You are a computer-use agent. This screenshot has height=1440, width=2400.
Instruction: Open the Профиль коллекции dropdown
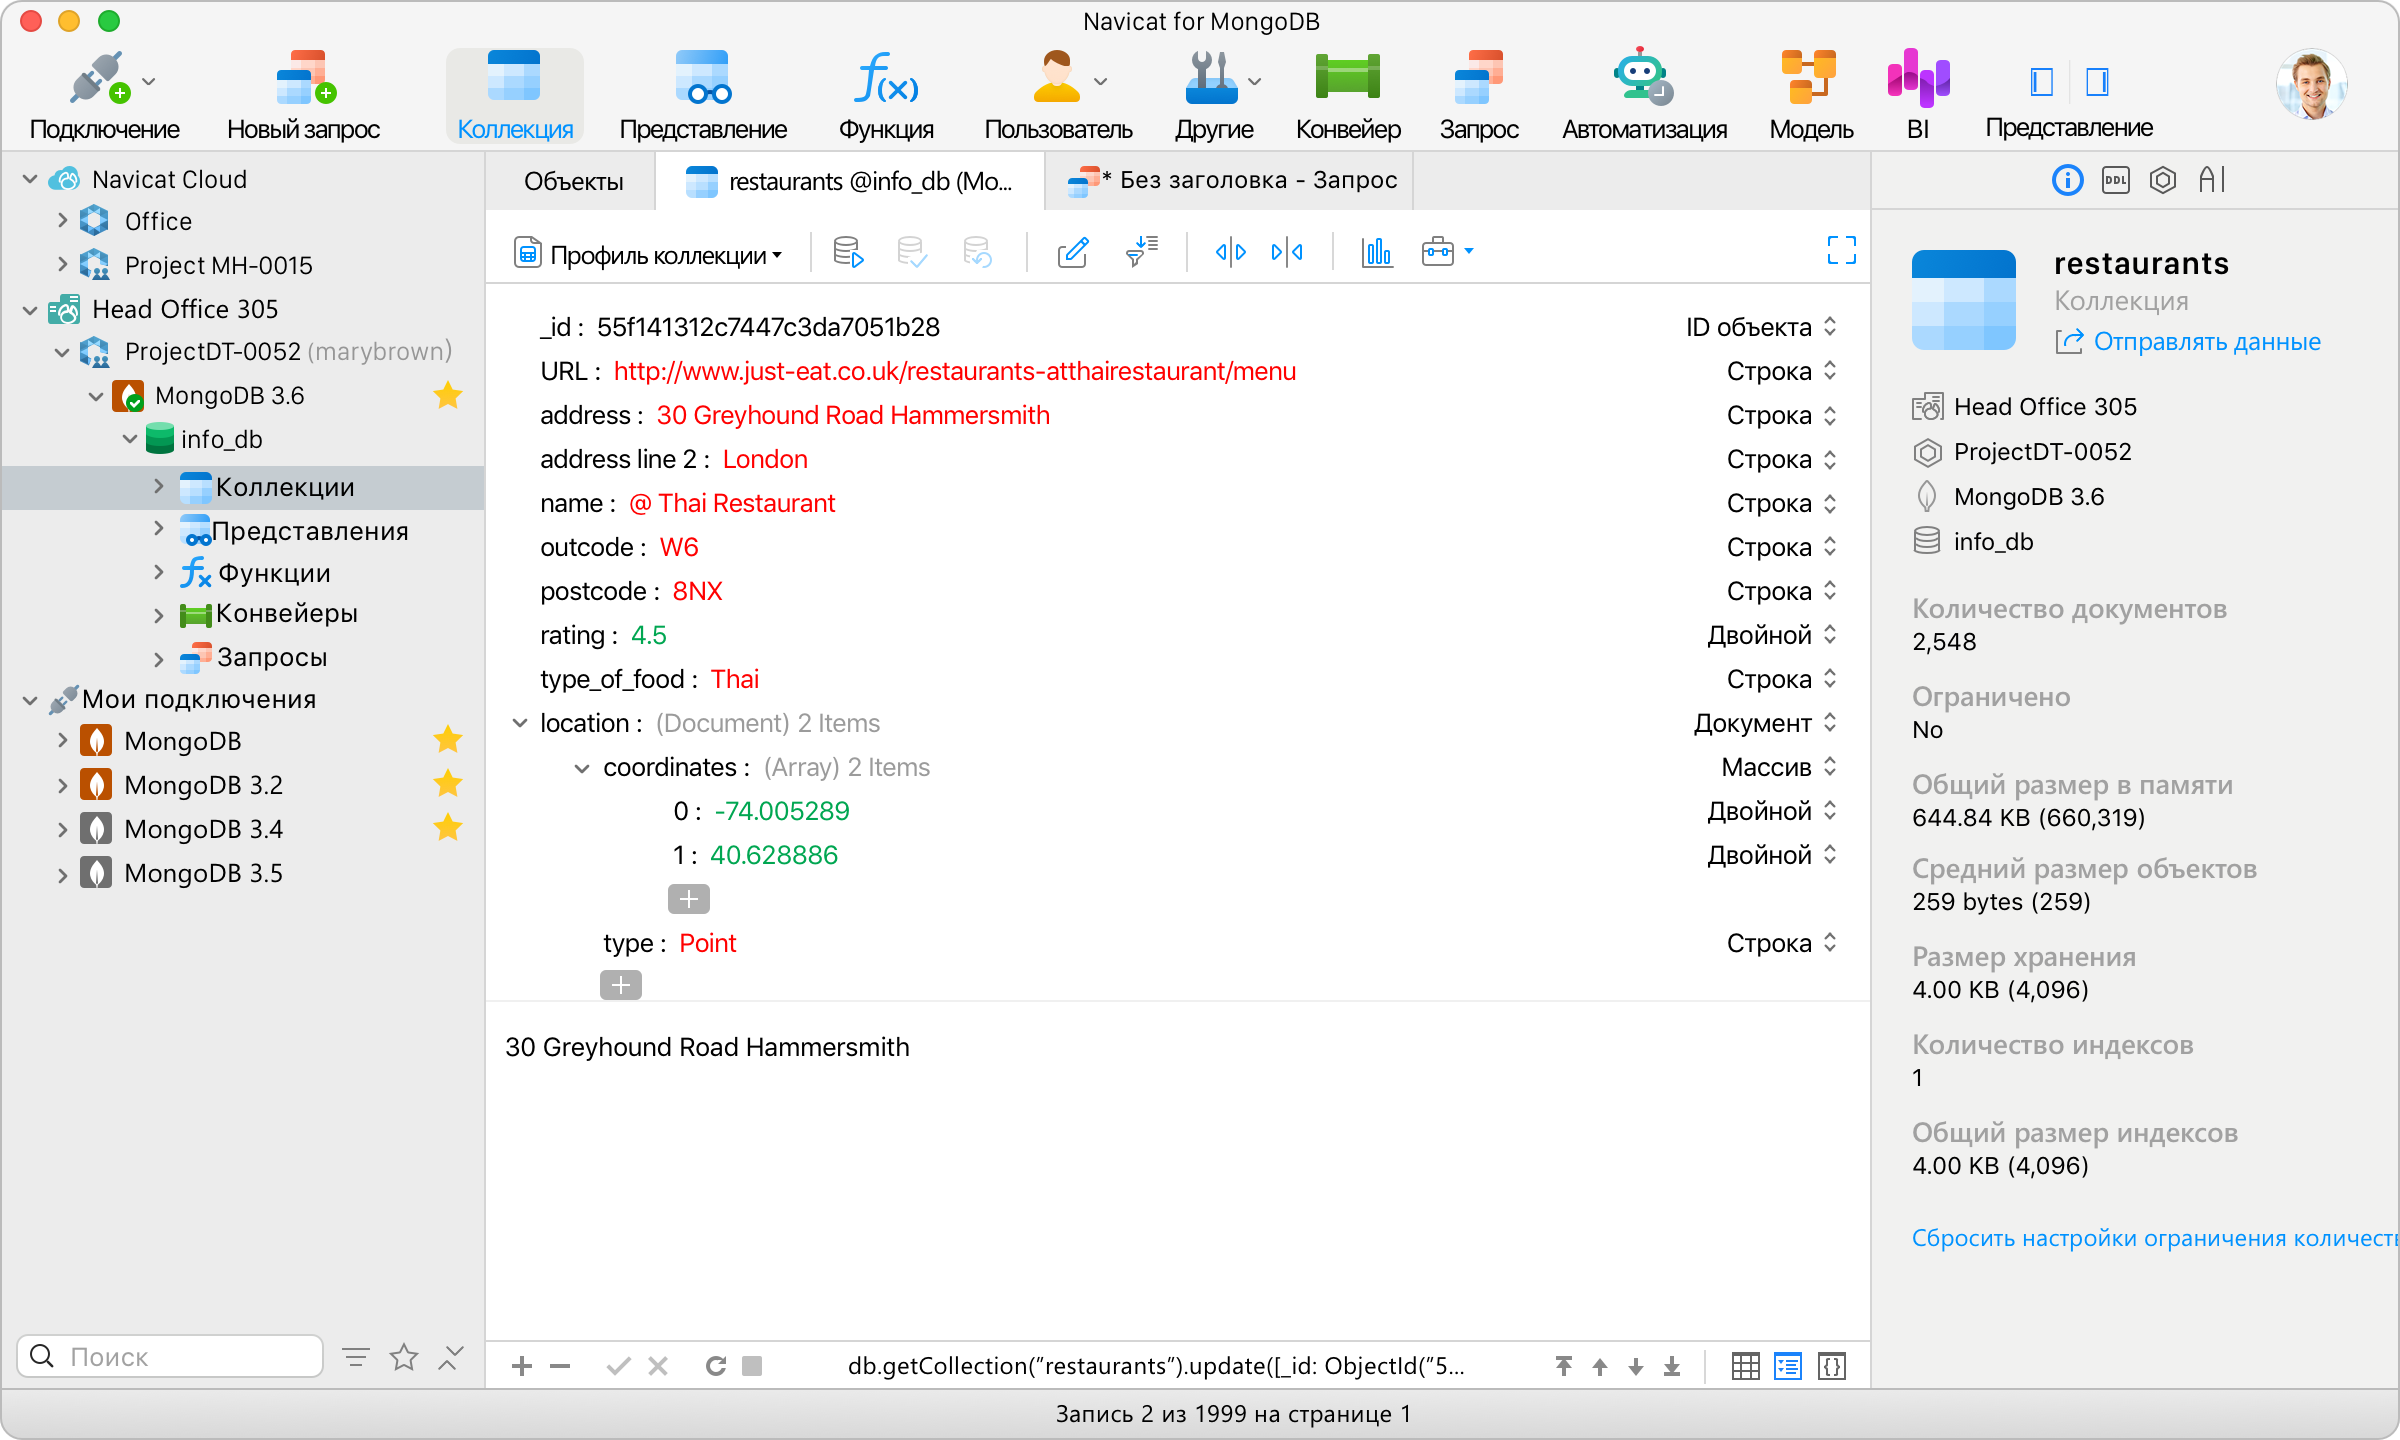pyautogui.click(x=648, y=254)
